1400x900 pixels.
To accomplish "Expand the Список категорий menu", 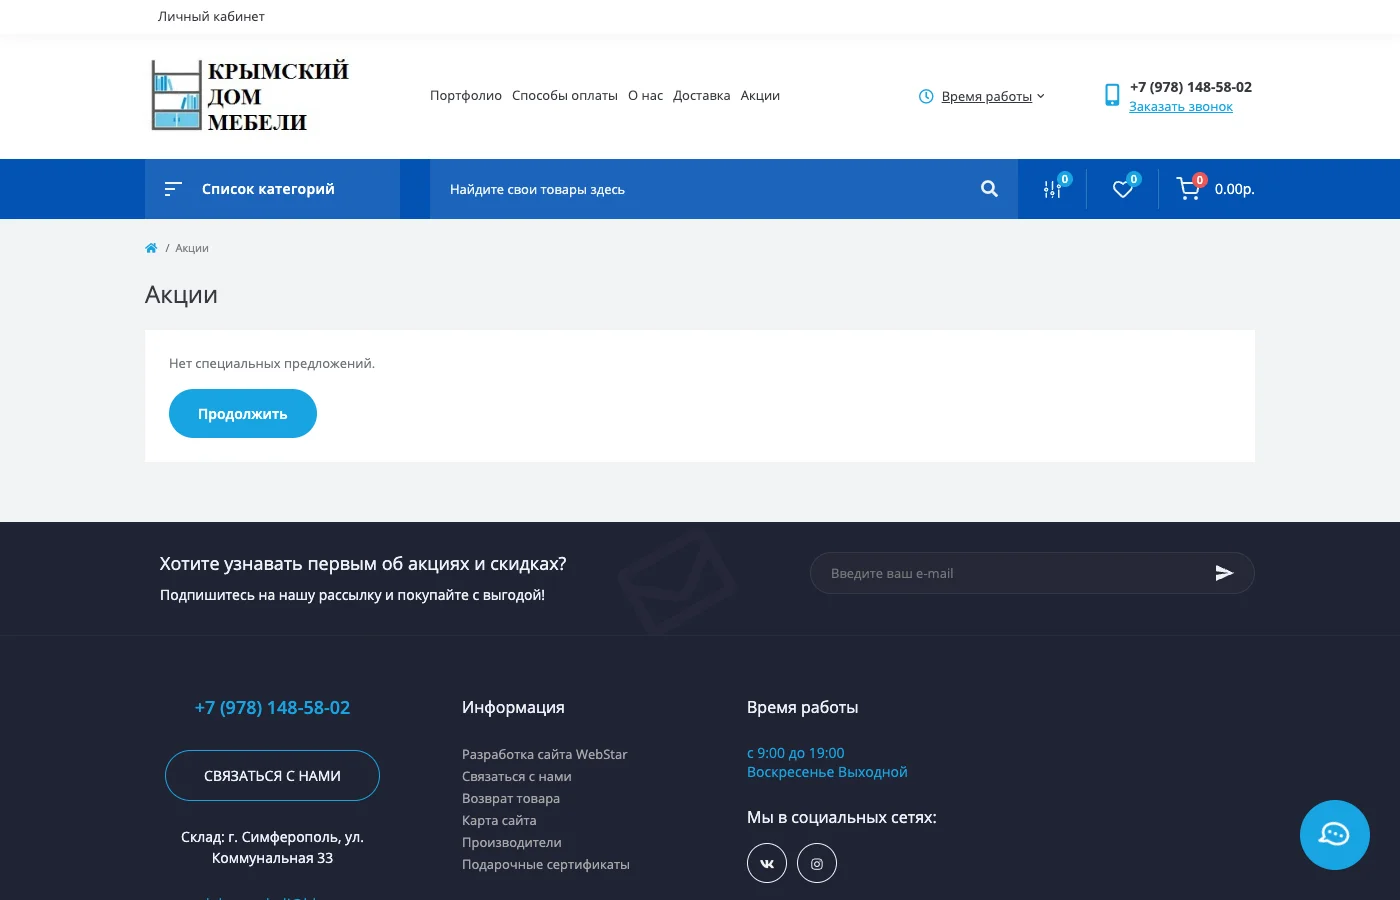I will click(268, 189).
